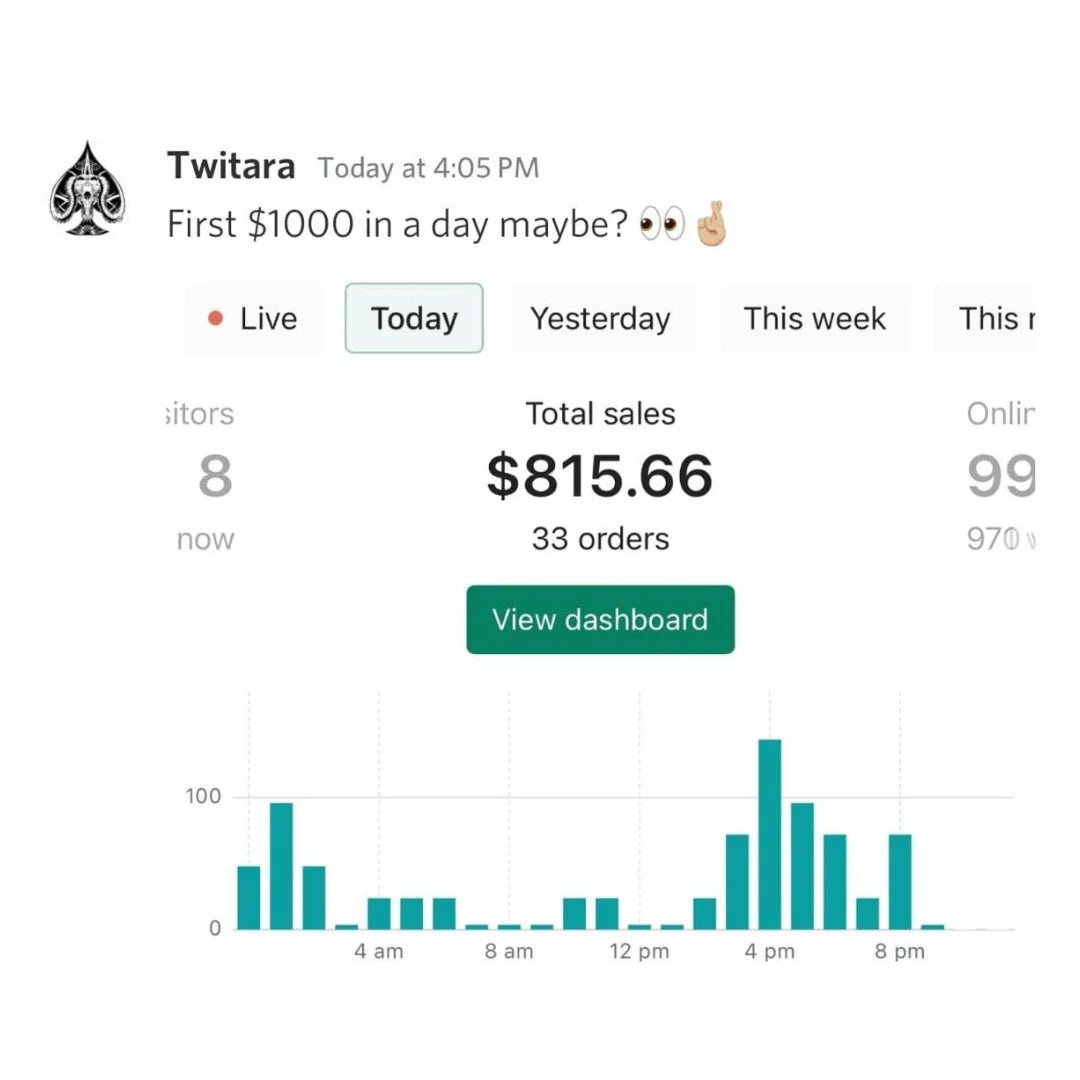
Task: Click the Today at 4:05 PM timestamp
Action: (428, 168)
